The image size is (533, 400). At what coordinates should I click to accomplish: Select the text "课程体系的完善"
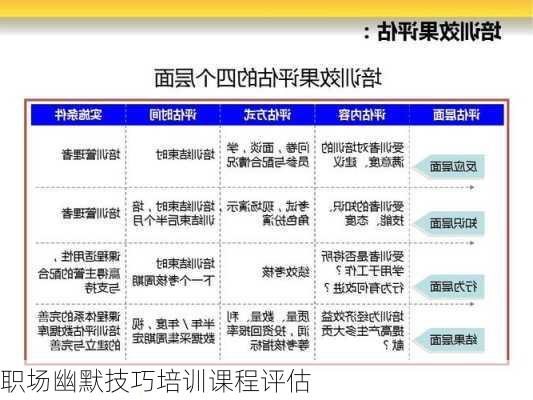tap(79, 317)
